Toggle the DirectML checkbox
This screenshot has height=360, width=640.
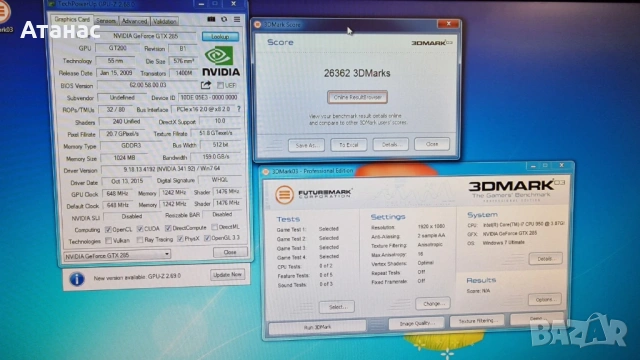(x=215, y=227)
